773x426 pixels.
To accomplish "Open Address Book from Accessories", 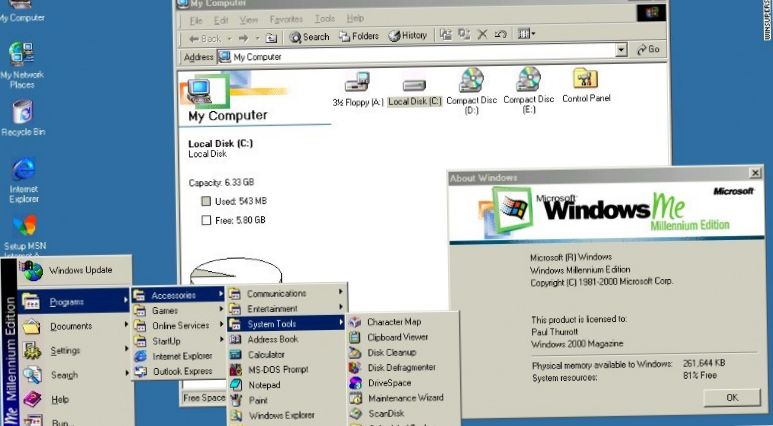I will [286, 339].
